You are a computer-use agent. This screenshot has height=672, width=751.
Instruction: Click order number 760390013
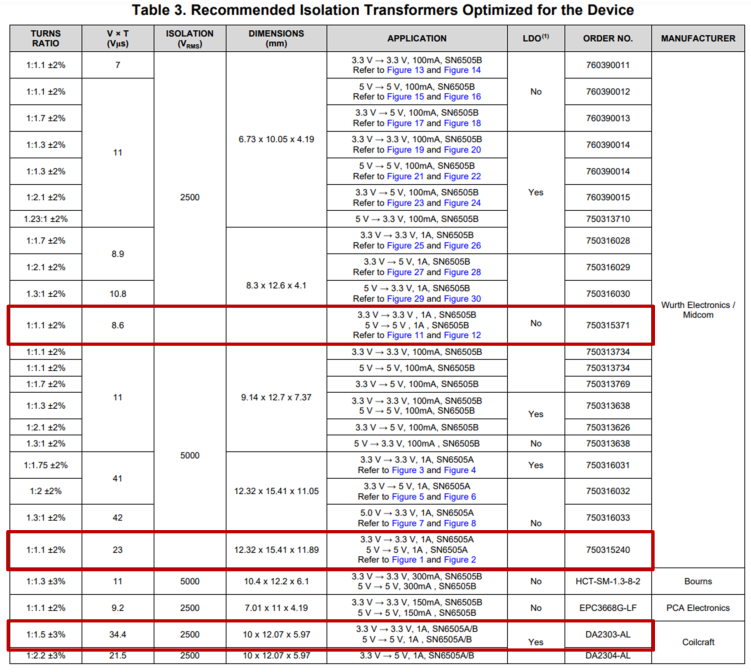point(608,118)
